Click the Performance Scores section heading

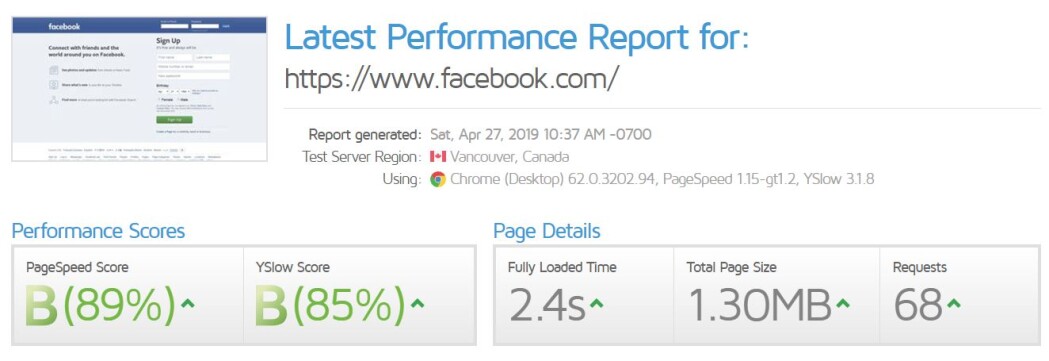click(98, 231)
